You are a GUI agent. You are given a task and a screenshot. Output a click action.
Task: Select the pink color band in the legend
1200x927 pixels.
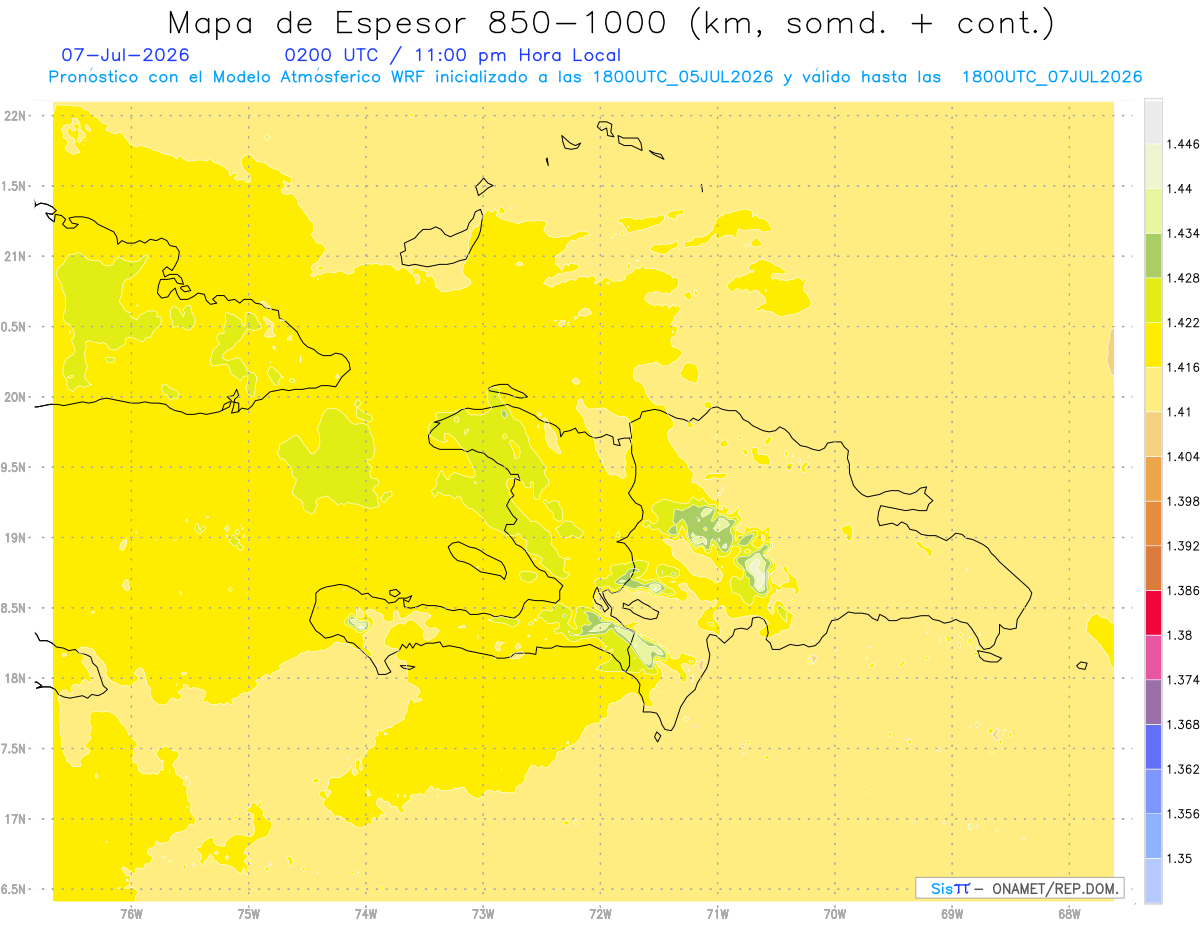coord(1152,657)
